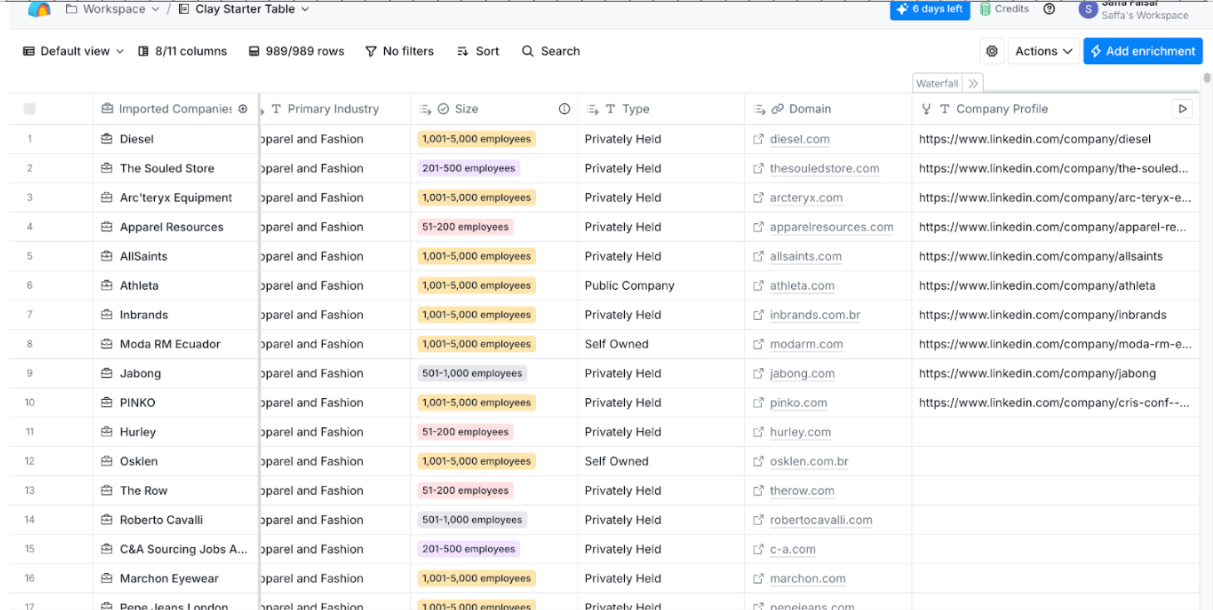This screenshot has height=610, width=1213.
Task: Click the LinkedIn profile URL for inbrands
Action: point(1043,315)
